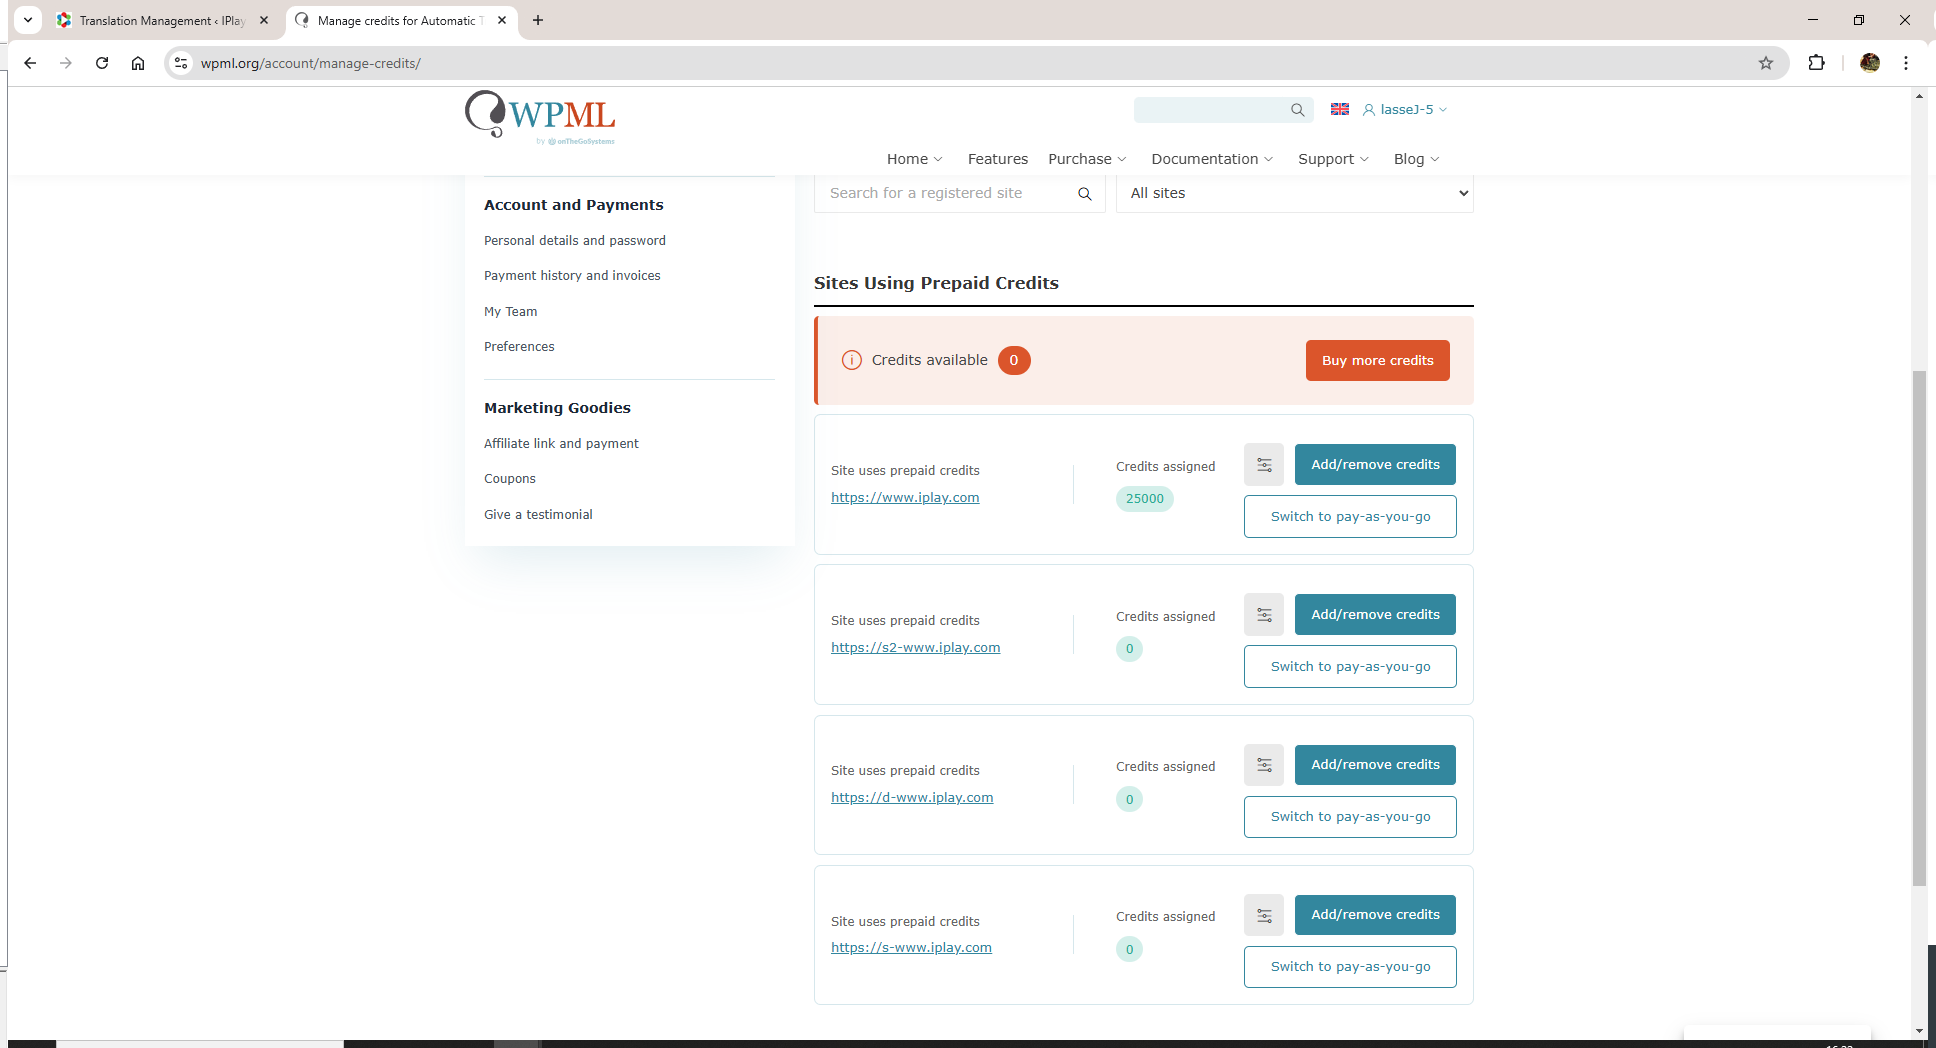Open settings icon for s2-www.iplay.com
The height and width of the screenshot is (1048, 1936).
(1264, 615)
